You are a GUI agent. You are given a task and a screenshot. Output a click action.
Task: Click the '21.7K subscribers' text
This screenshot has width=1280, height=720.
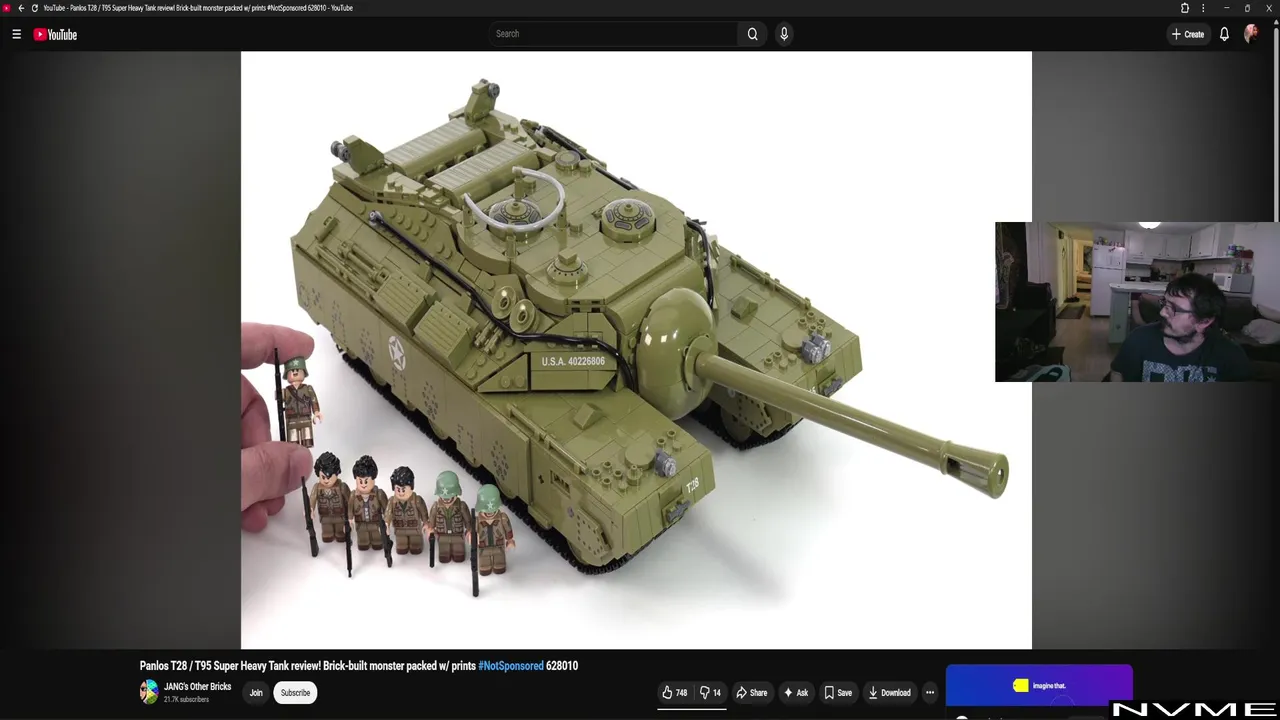point(186,700)
